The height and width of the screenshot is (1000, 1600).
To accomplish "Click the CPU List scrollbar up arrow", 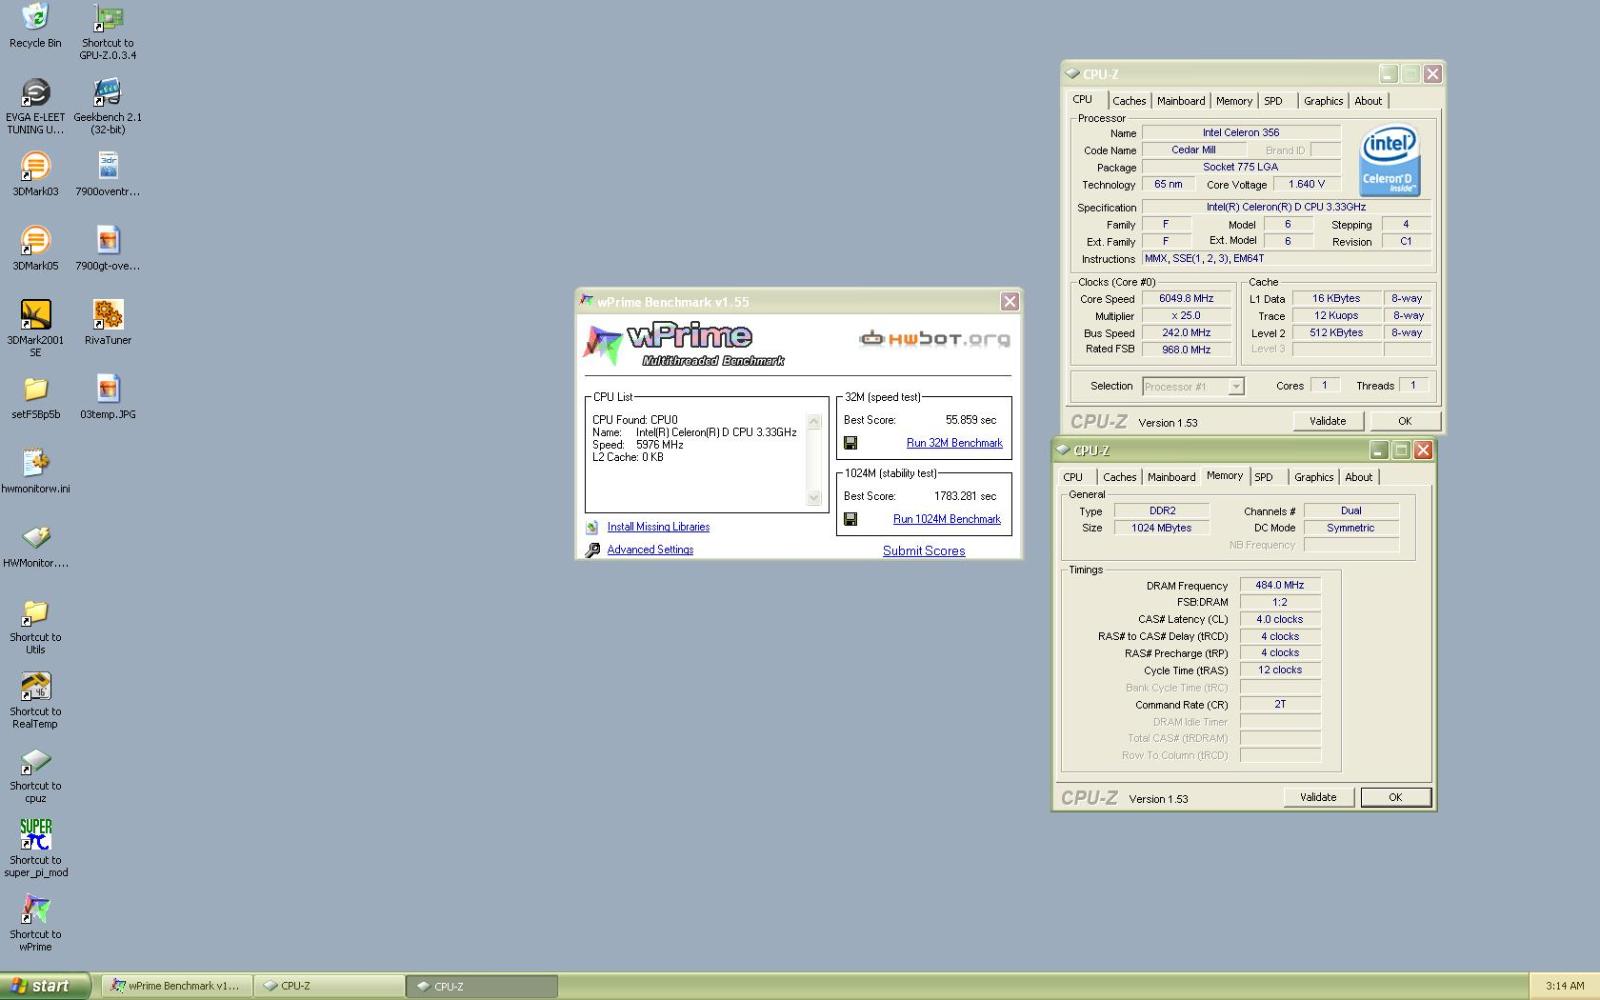I will point(814,421).
